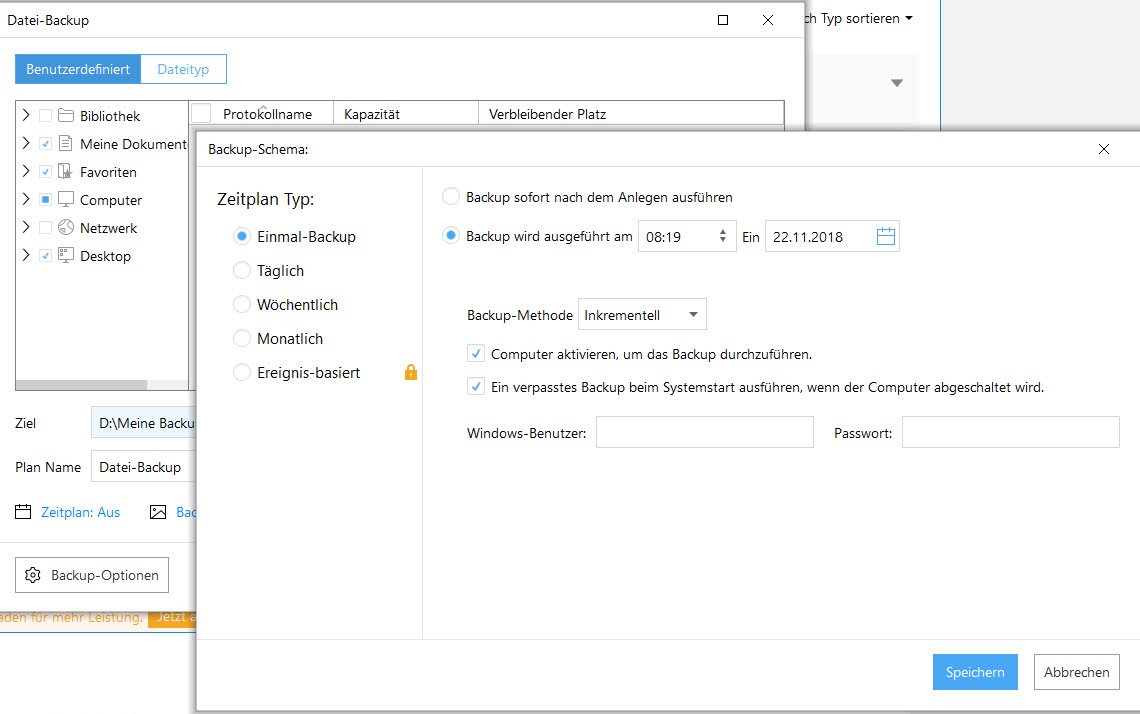Expand the Bibliothek tree node
This screenshot has width=1140, height=714.
tap(26, 116)
